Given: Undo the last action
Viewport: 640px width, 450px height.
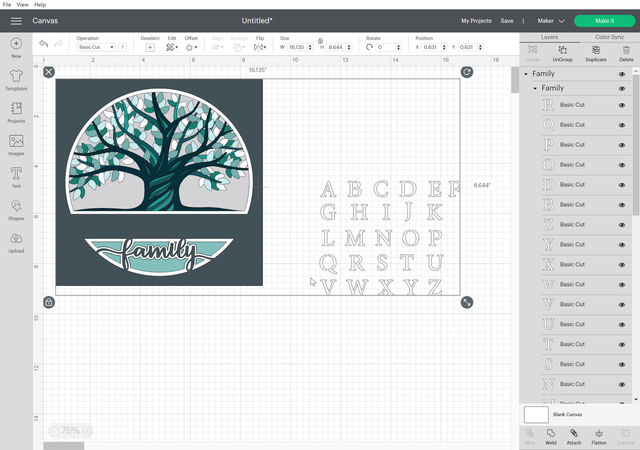Looking at the screenshot, I should 44,43.
